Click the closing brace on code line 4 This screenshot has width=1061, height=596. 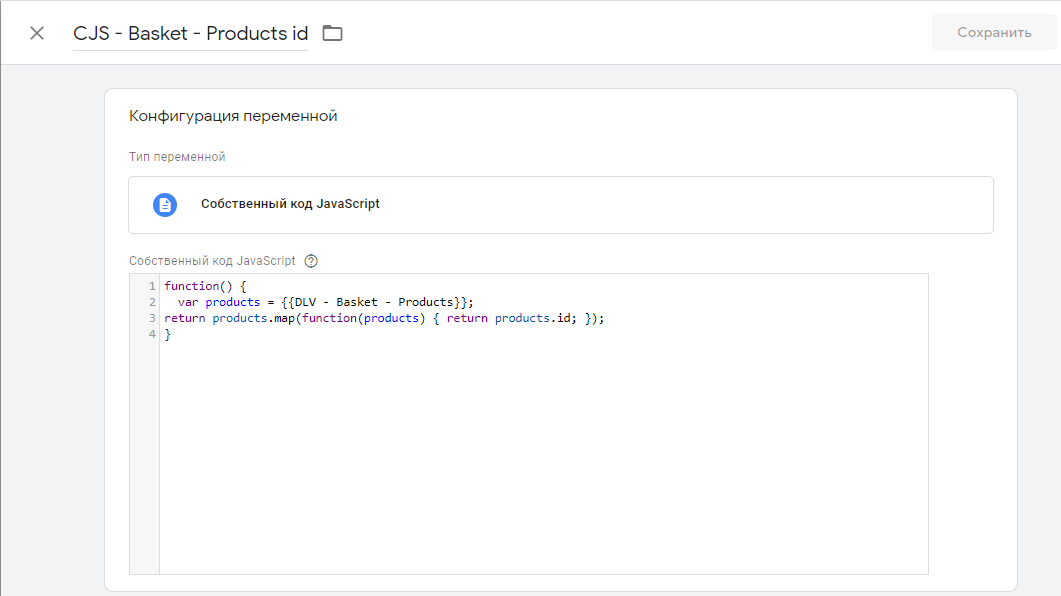(x=168, y=335)
